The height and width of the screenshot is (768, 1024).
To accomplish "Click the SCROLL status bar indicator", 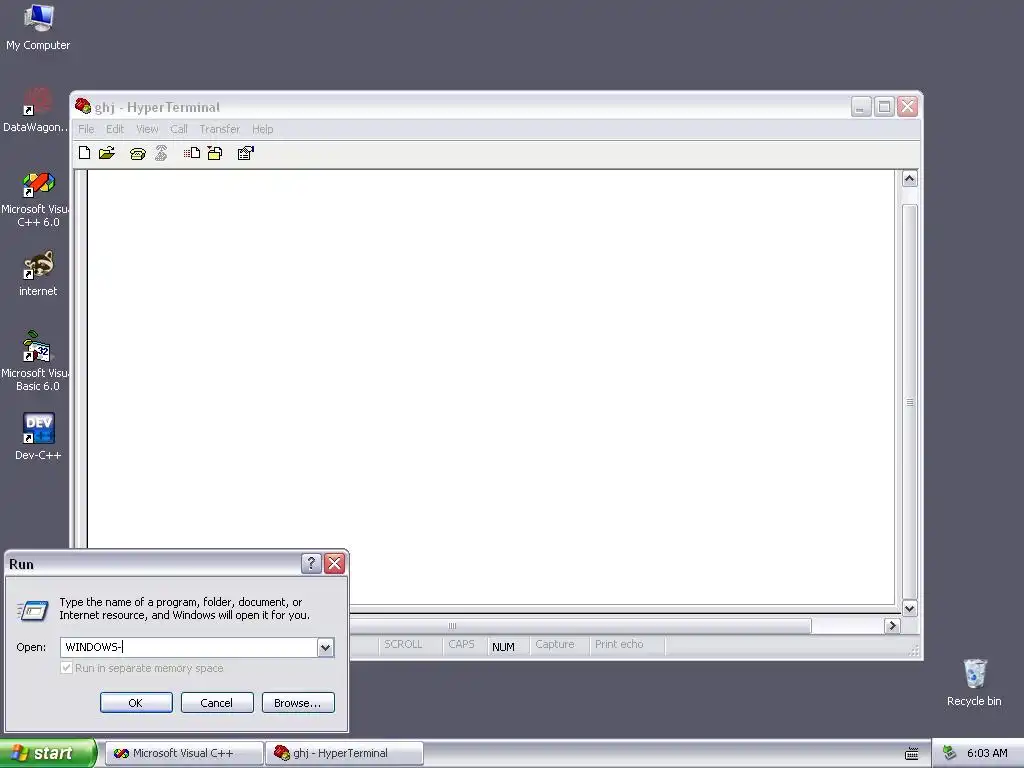I will click(403, 645).
